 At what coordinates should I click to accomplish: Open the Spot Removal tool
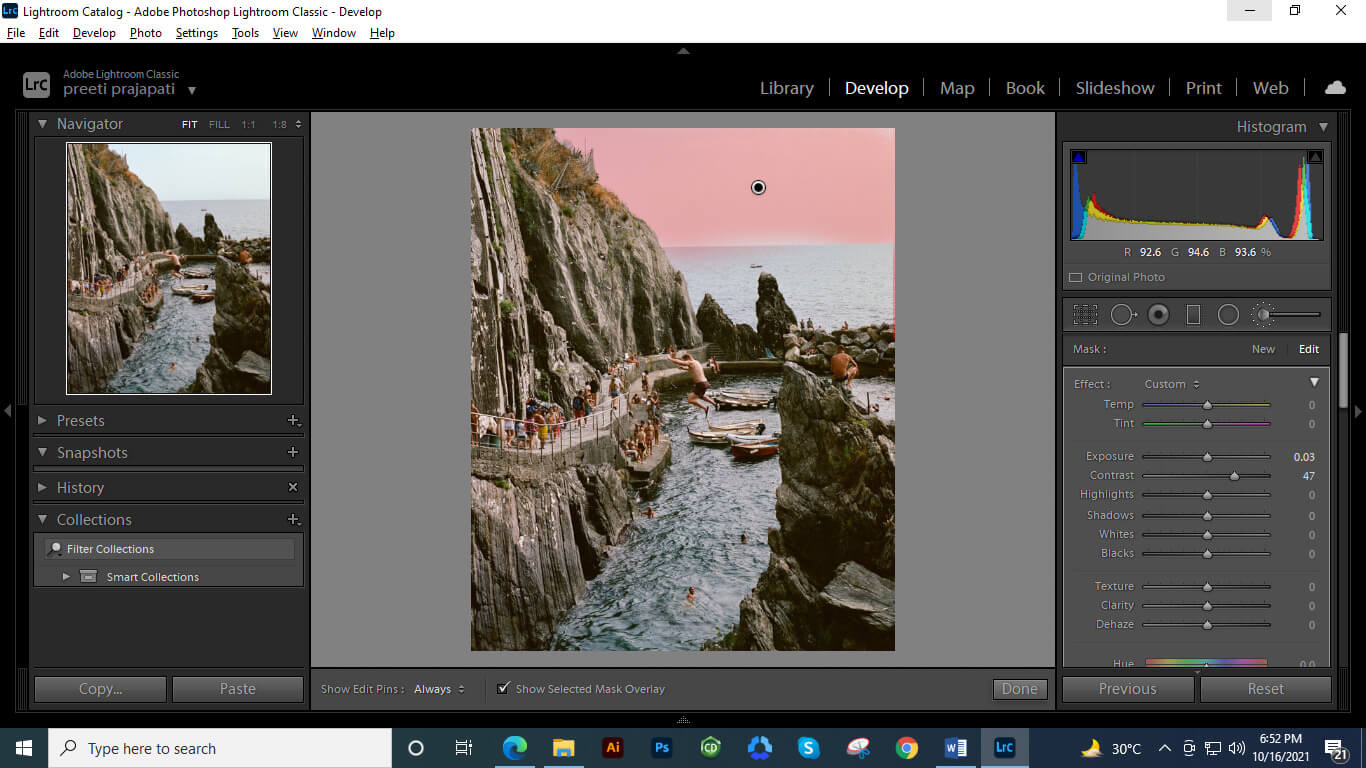[1122, 314]
